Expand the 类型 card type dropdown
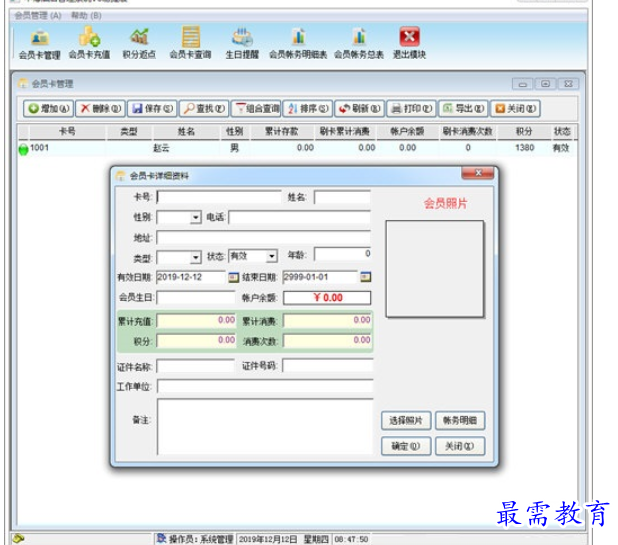The width and height of the screenshot is (618, 545). (195, 257)
